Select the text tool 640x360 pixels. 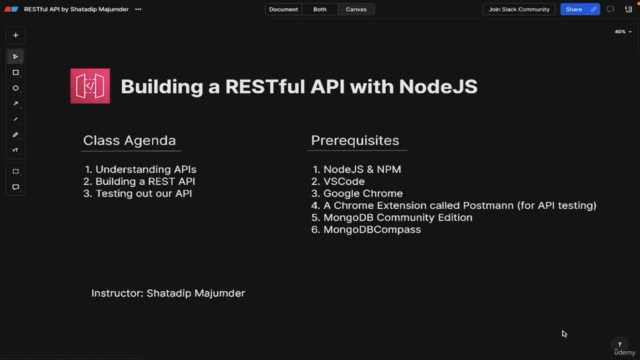tap(16, 150)
